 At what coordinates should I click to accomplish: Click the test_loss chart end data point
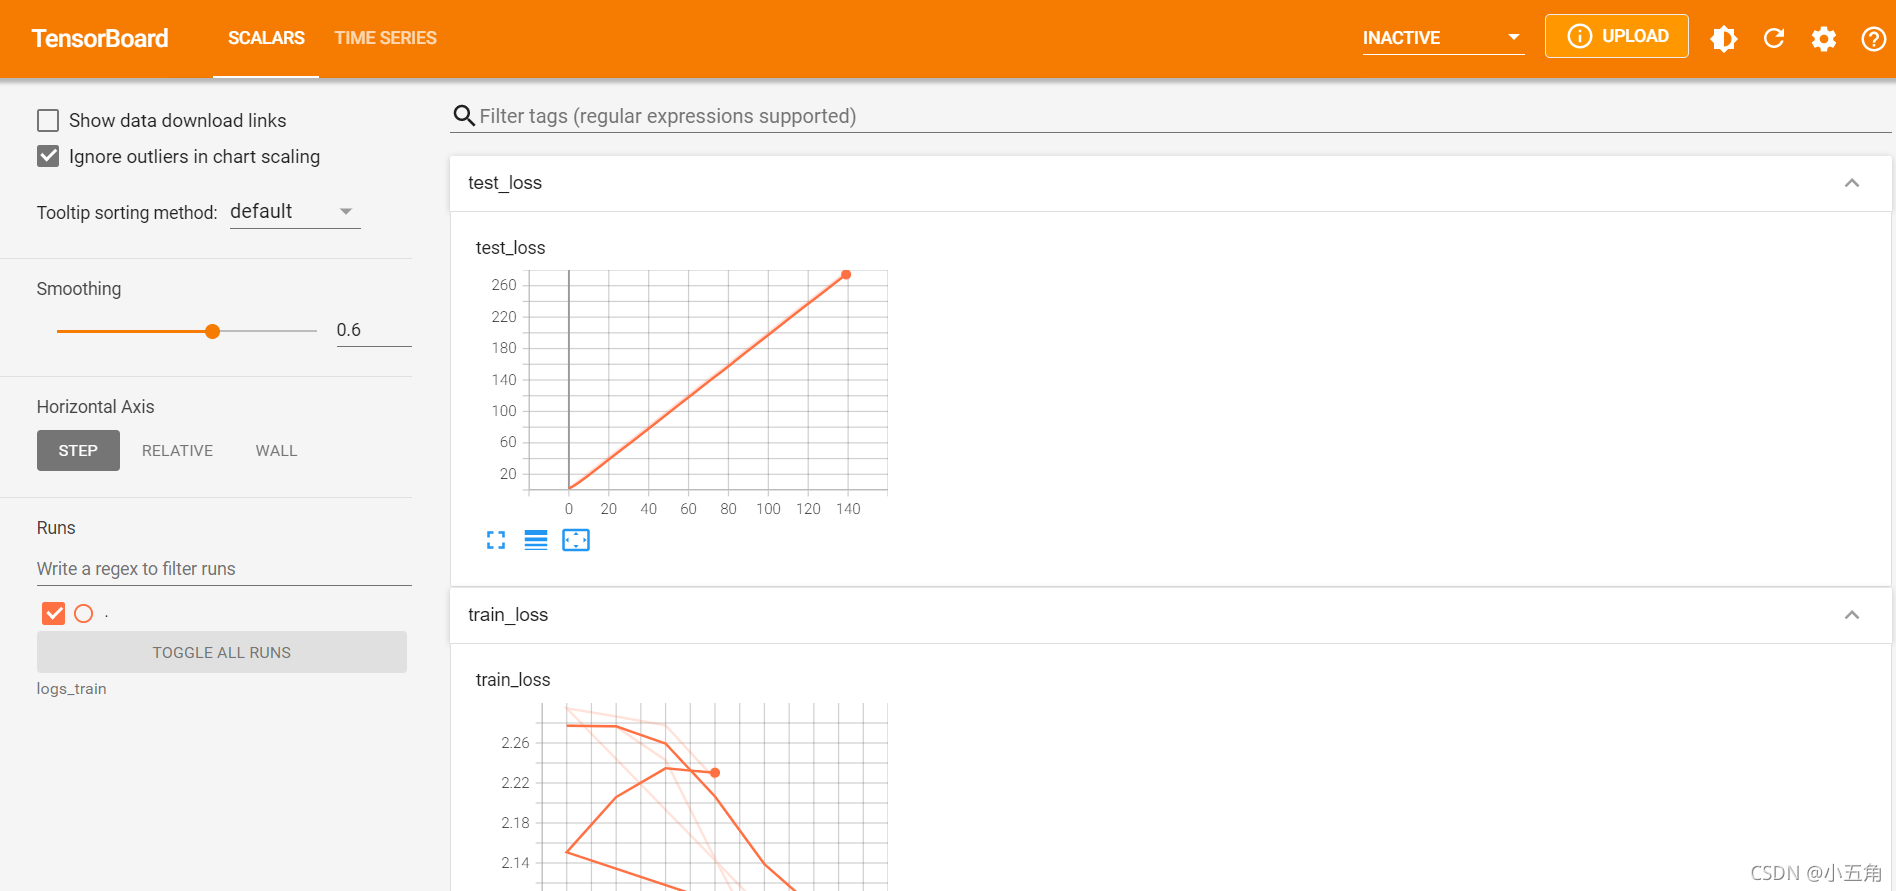pos(846,274)
